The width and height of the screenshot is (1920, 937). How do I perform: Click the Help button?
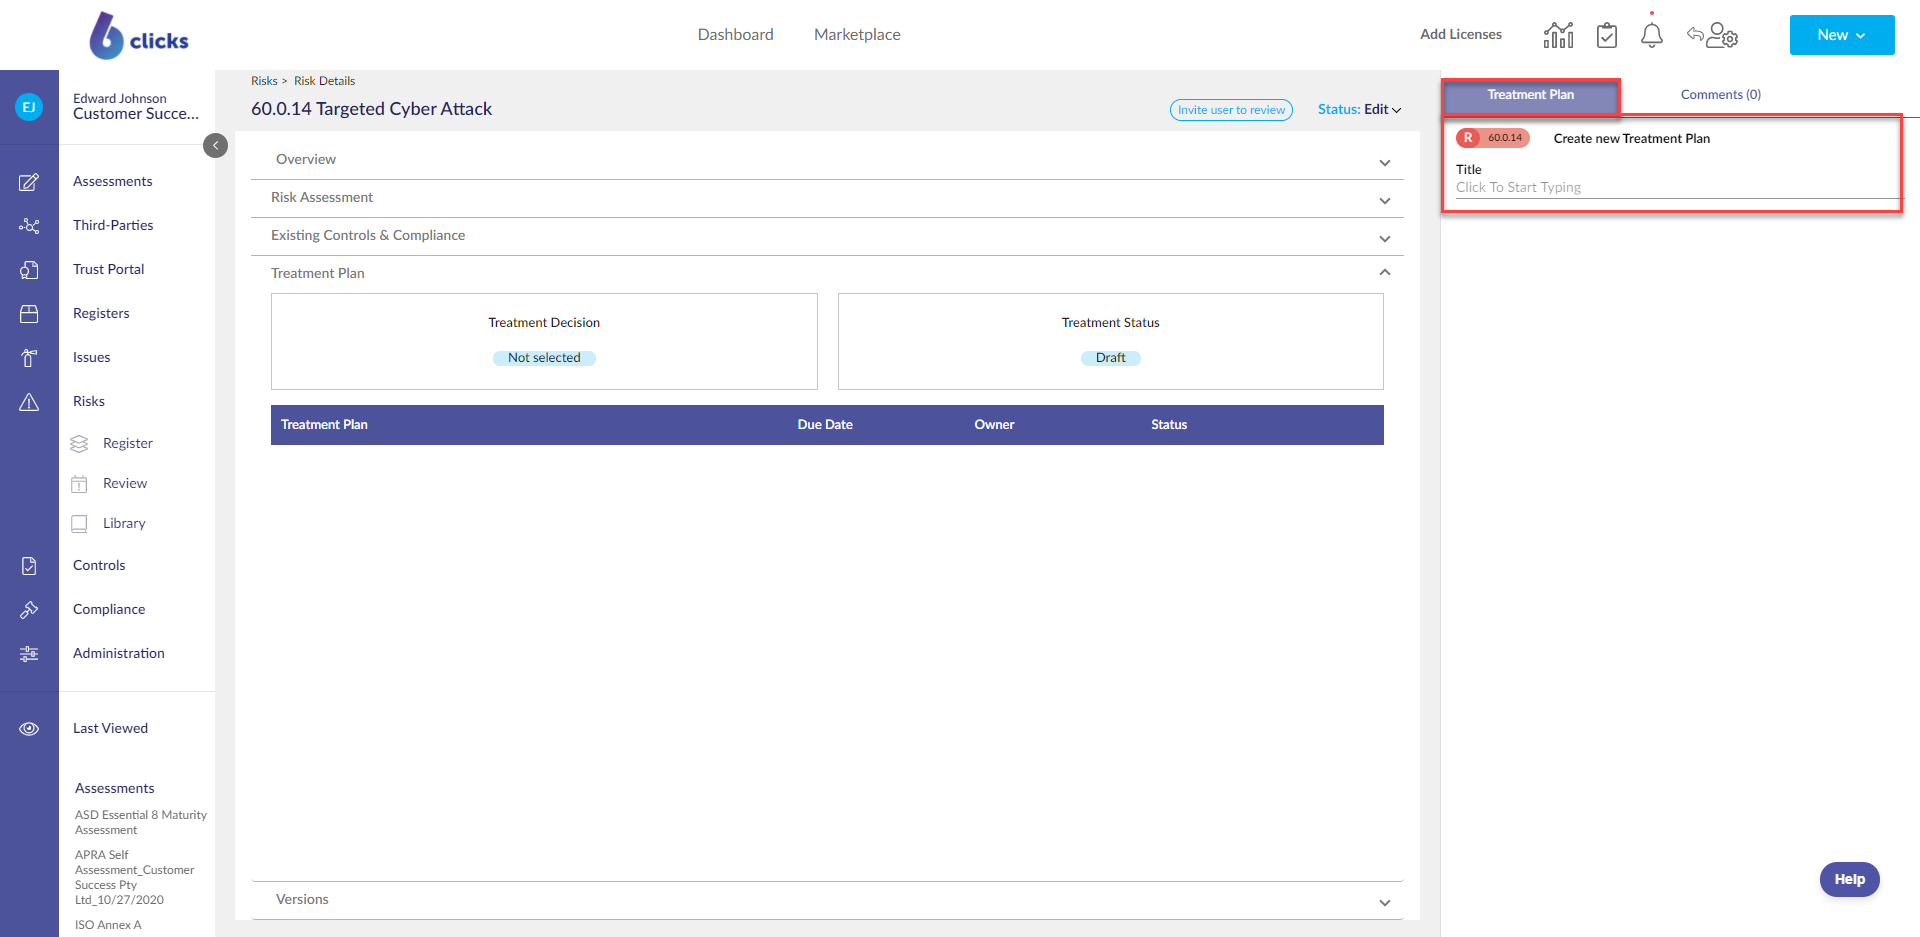(x=1849, y=880)
